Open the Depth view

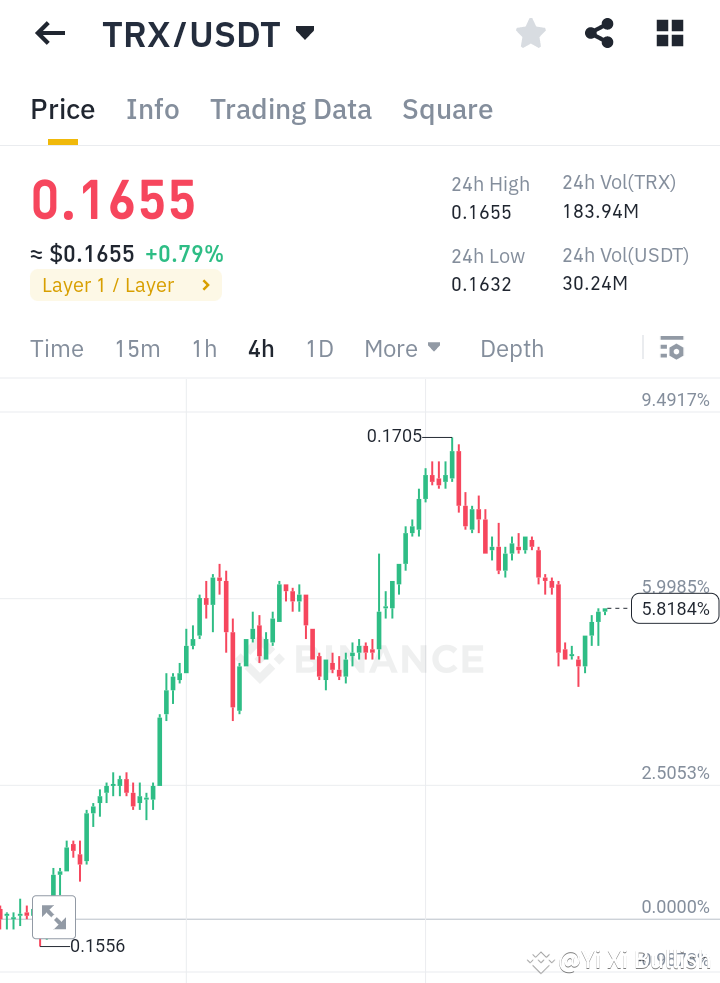coord(511,348)
